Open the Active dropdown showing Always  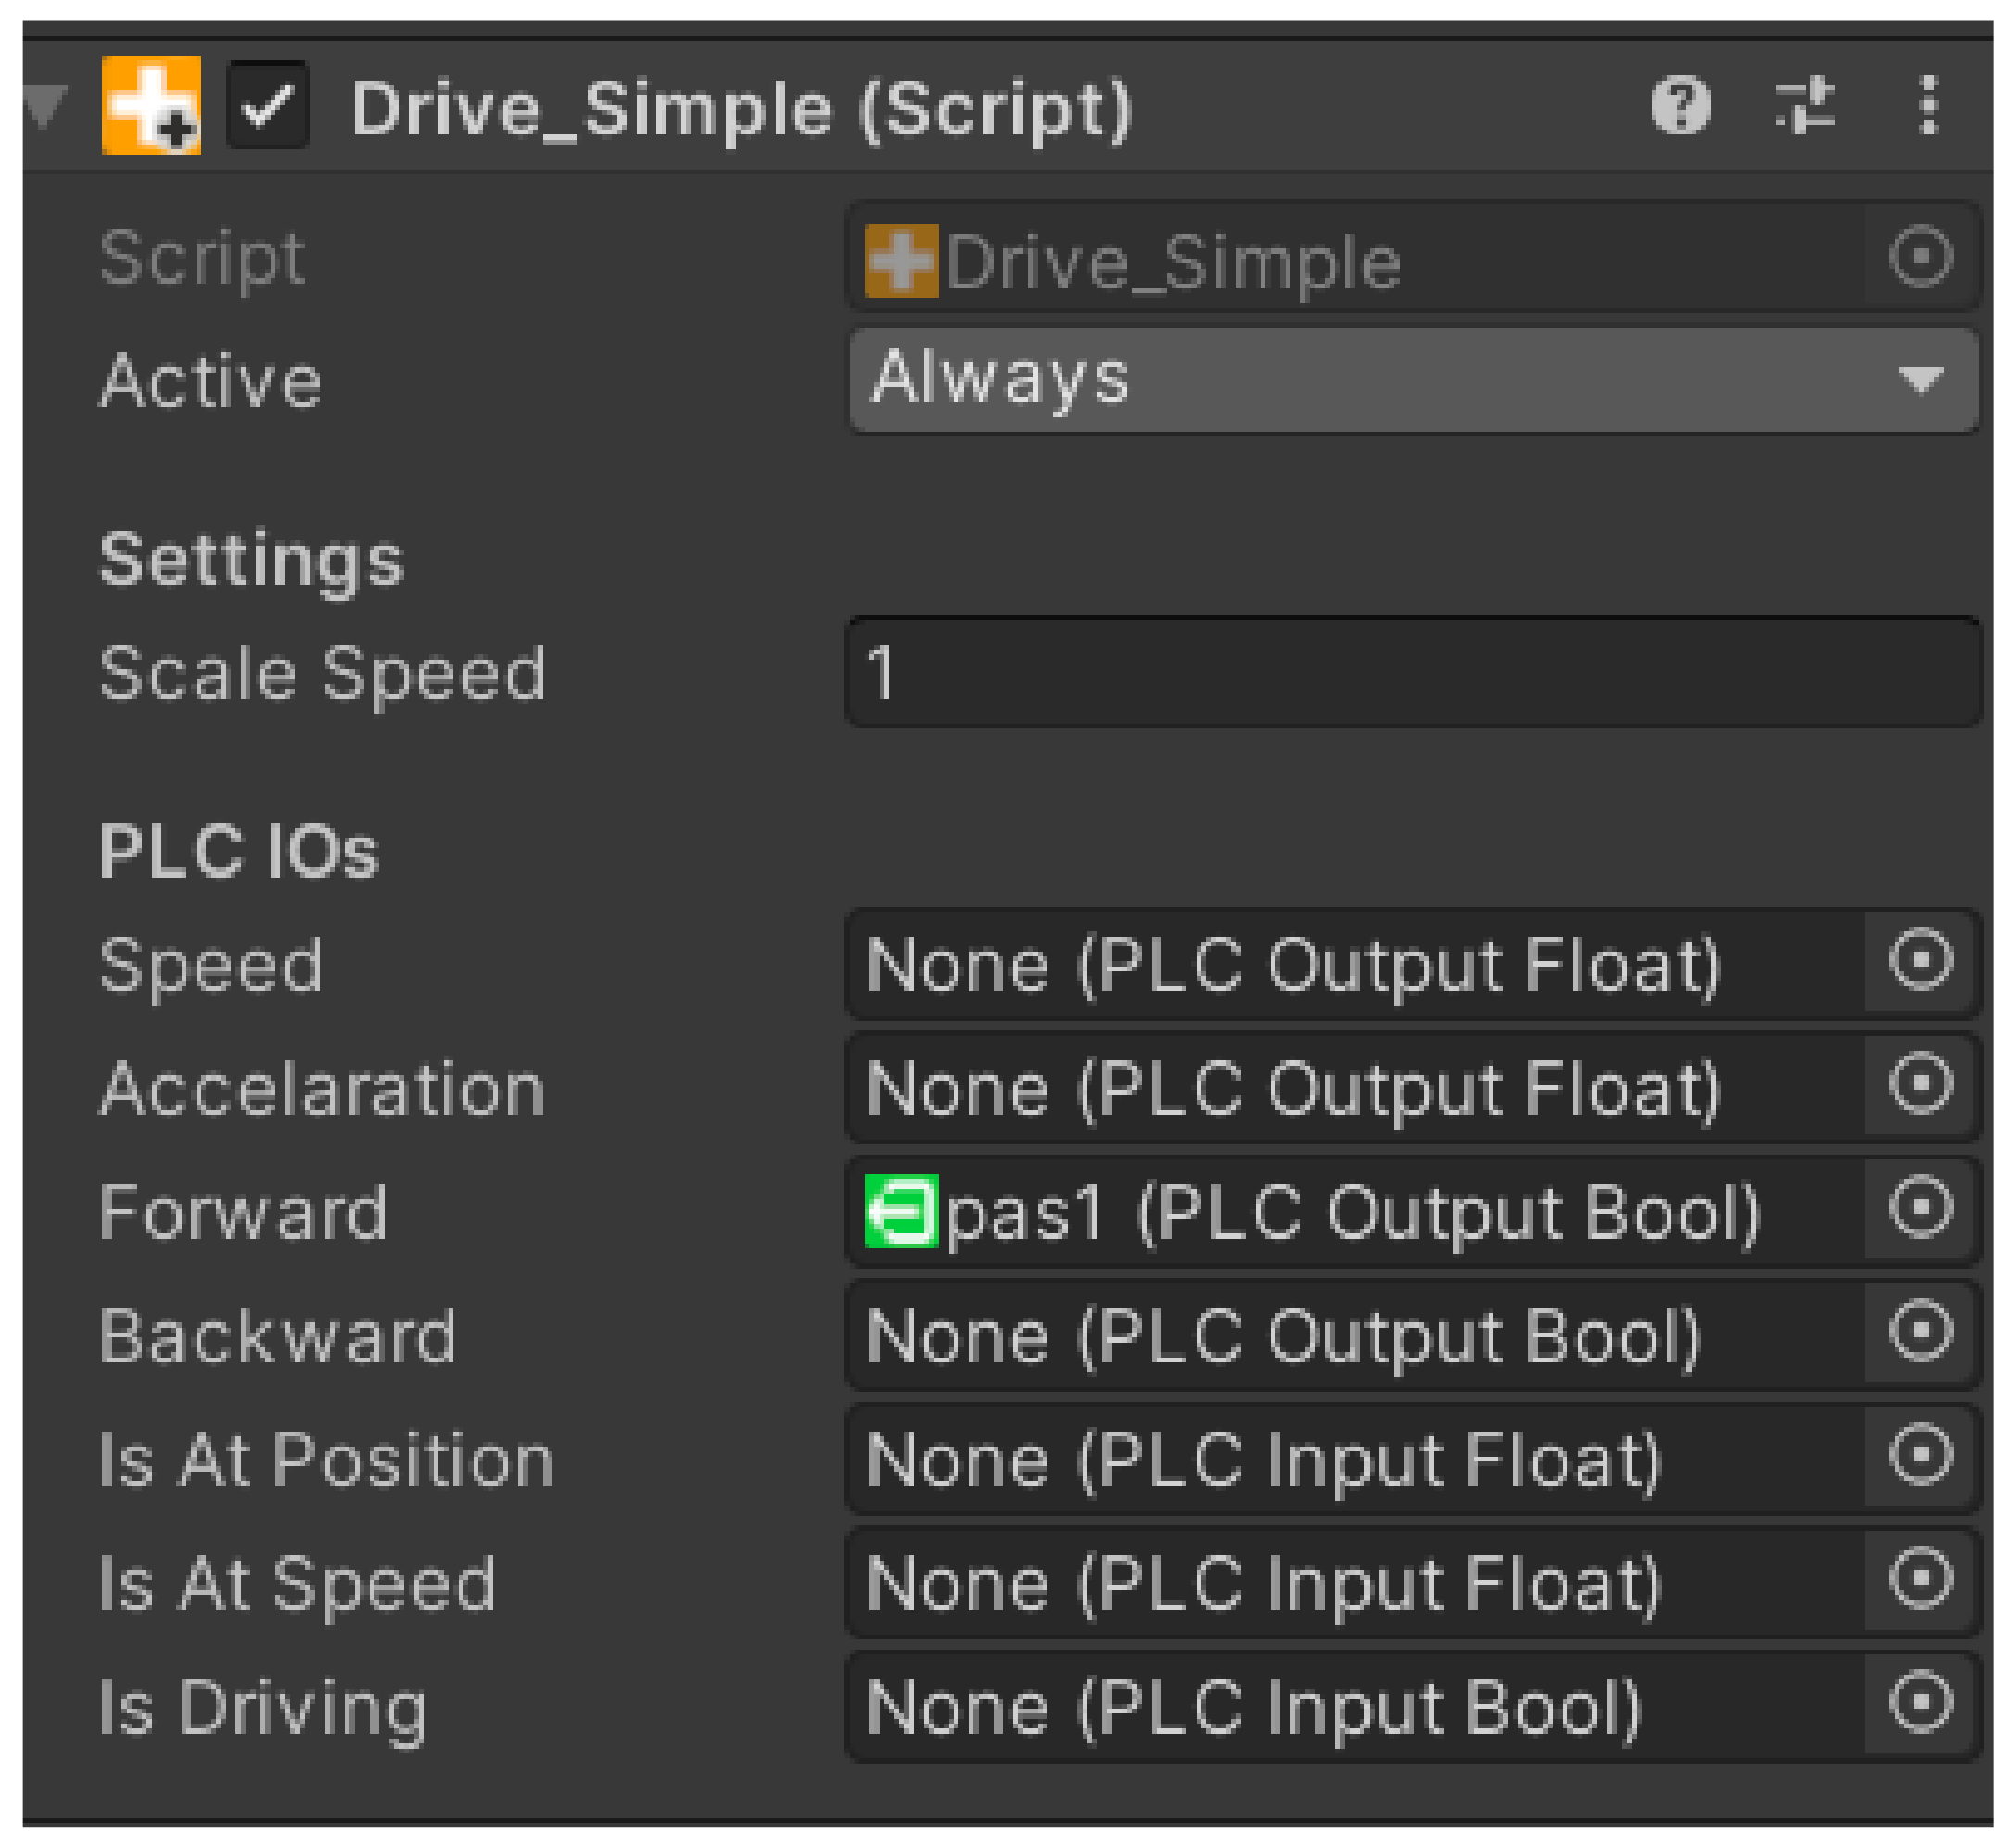click(x=1412, y=381)
